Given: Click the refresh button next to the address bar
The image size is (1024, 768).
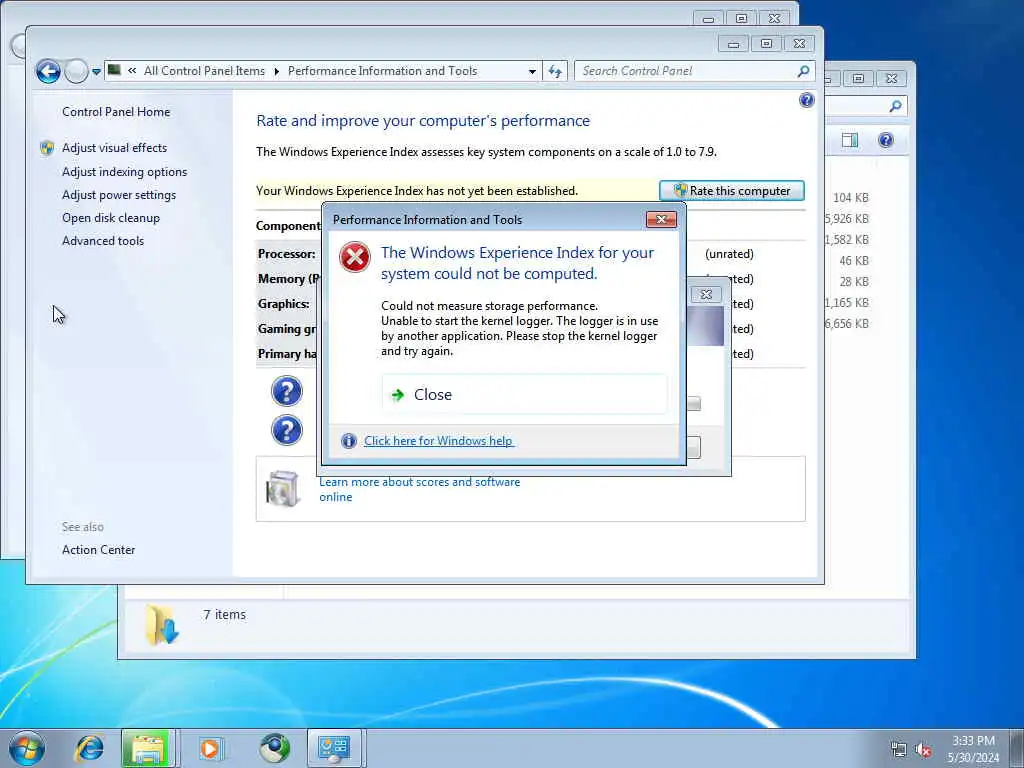Looking at the screenshot, I should coord(555,71).
